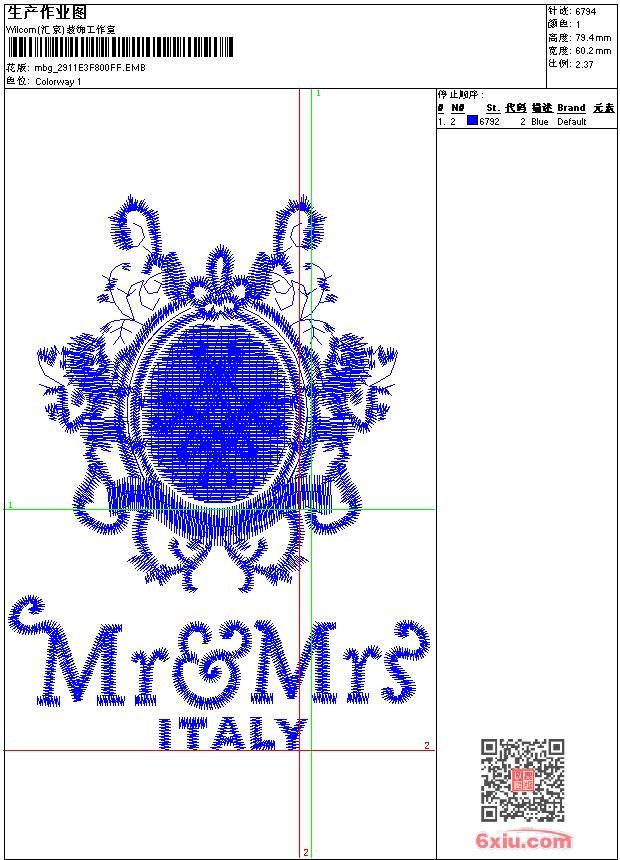
Task: Click the '描述' column header
Action: click(x=542, y=108)
